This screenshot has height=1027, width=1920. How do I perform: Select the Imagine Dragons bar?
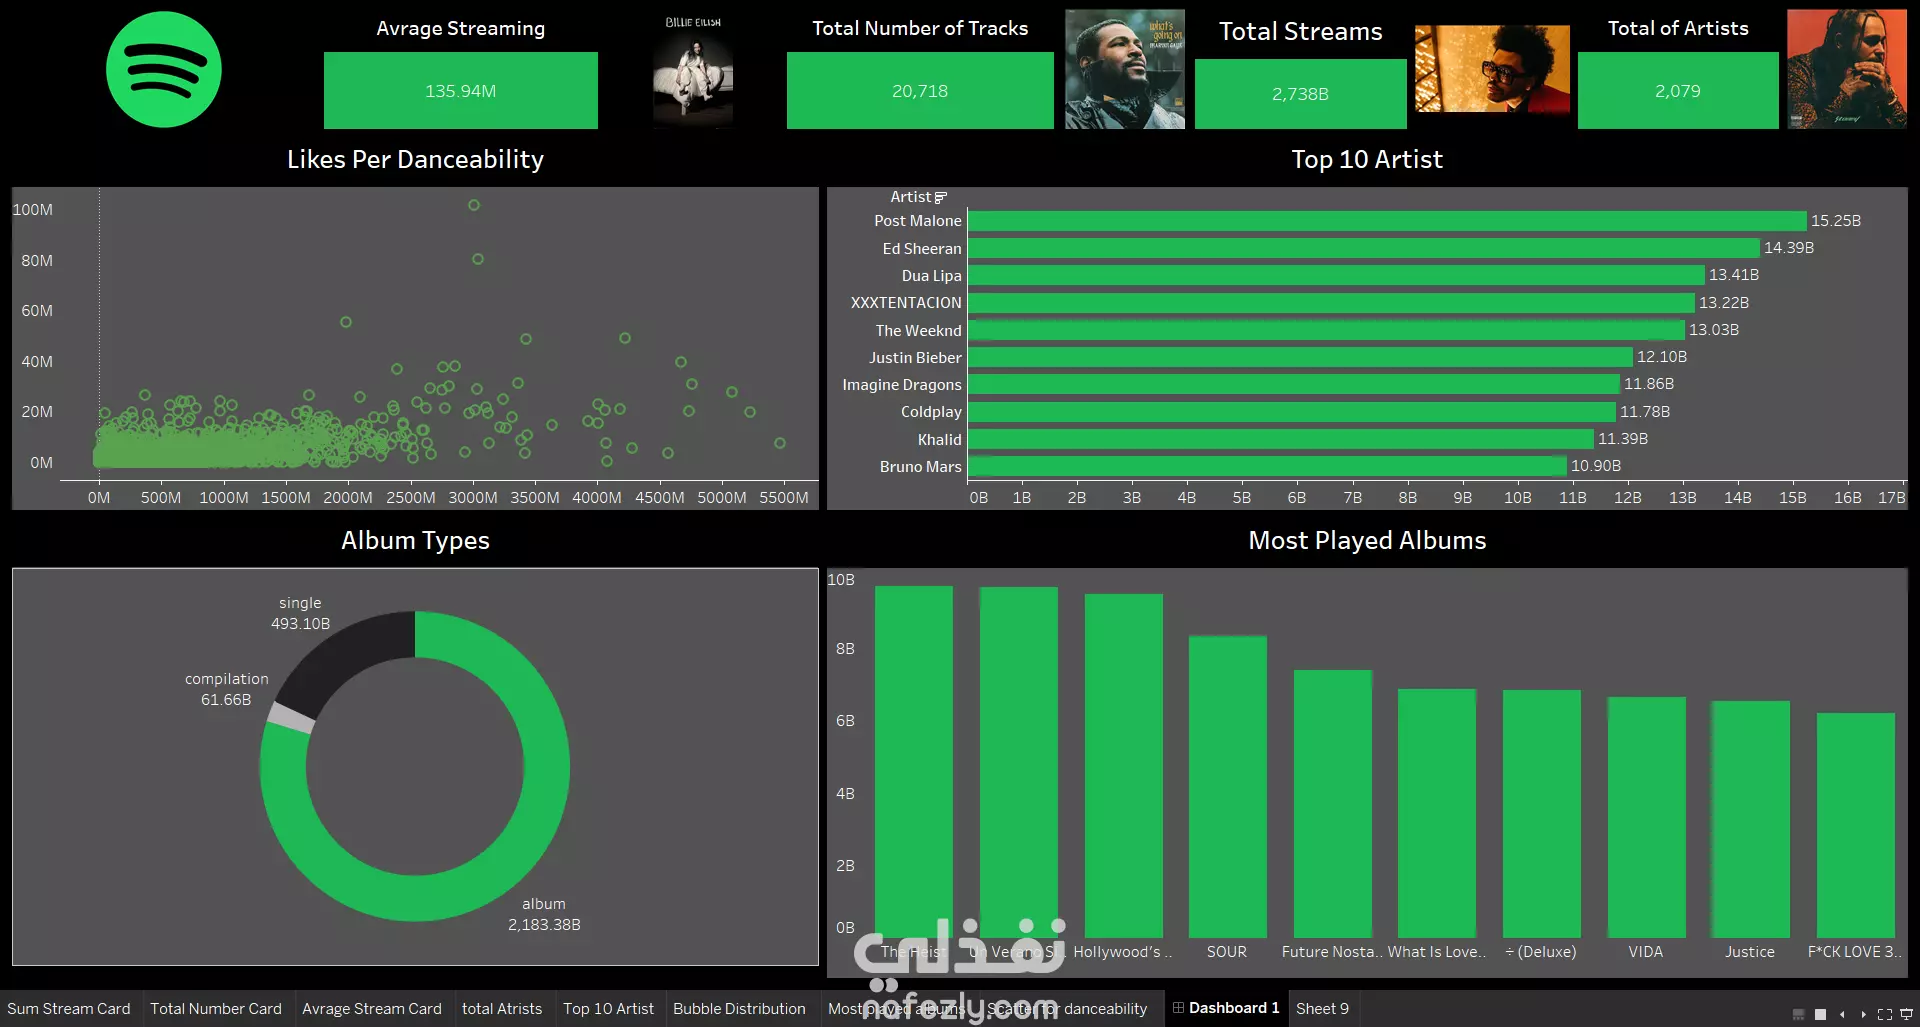1294,384
